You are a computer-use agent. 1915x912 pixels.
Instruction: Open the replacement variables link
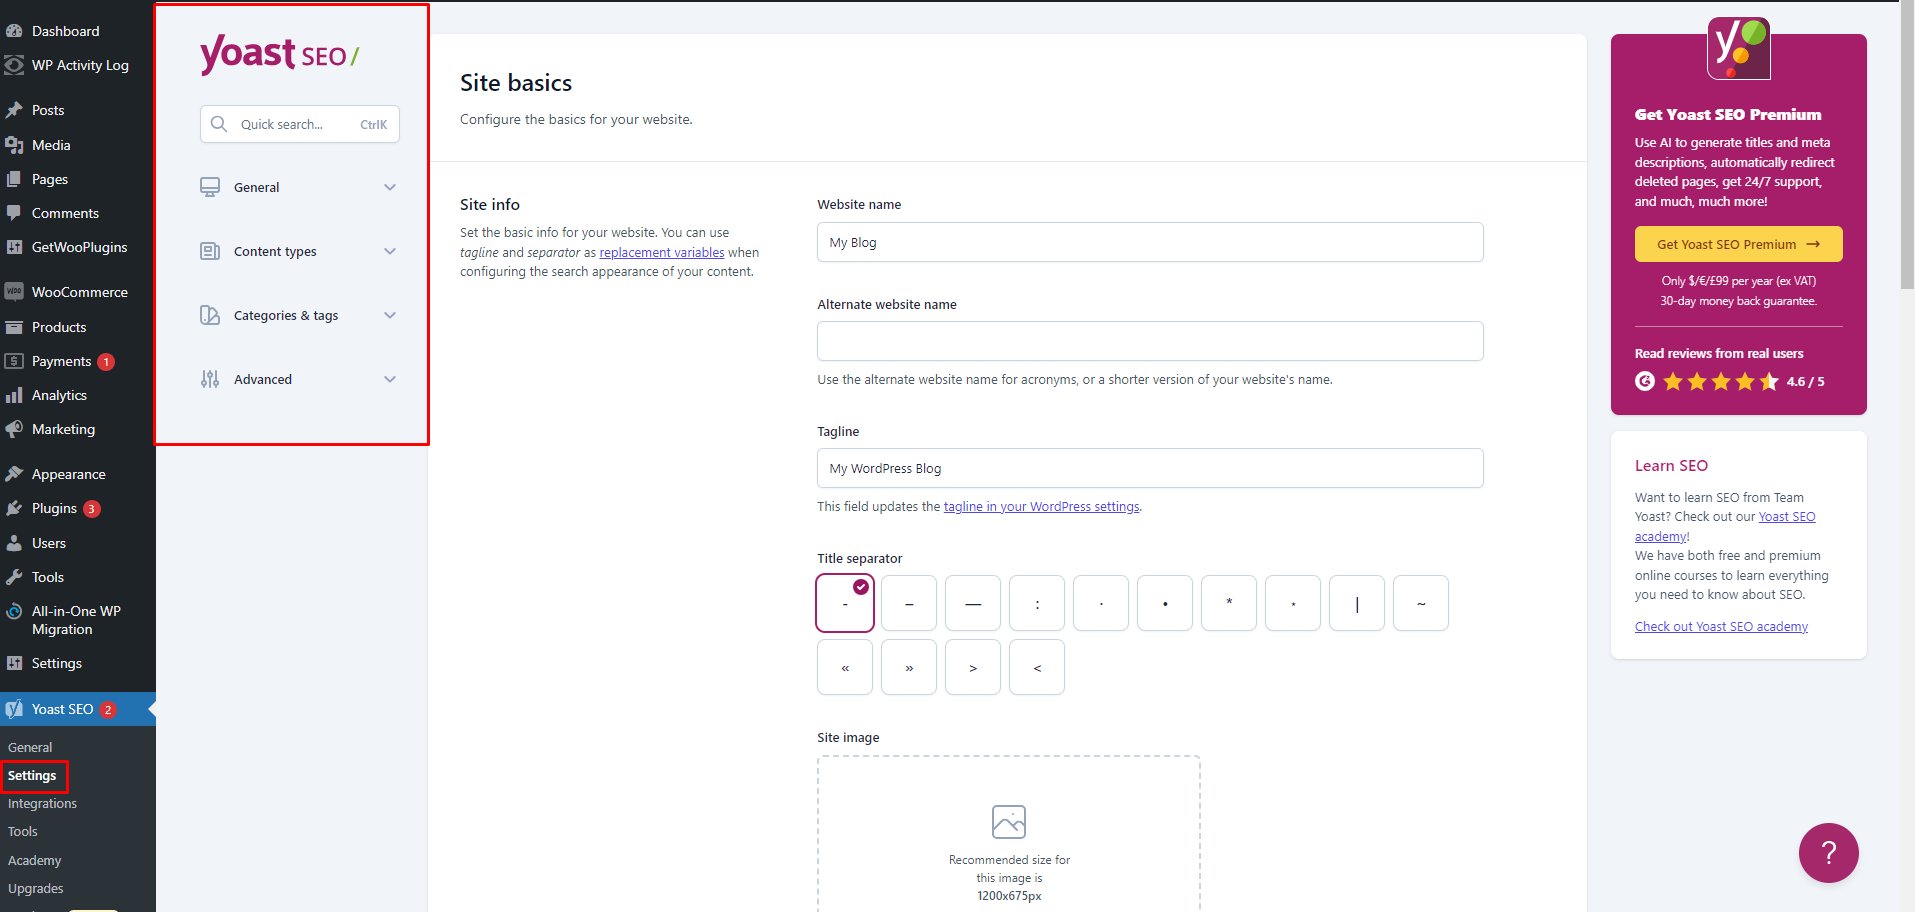(661, 253)
